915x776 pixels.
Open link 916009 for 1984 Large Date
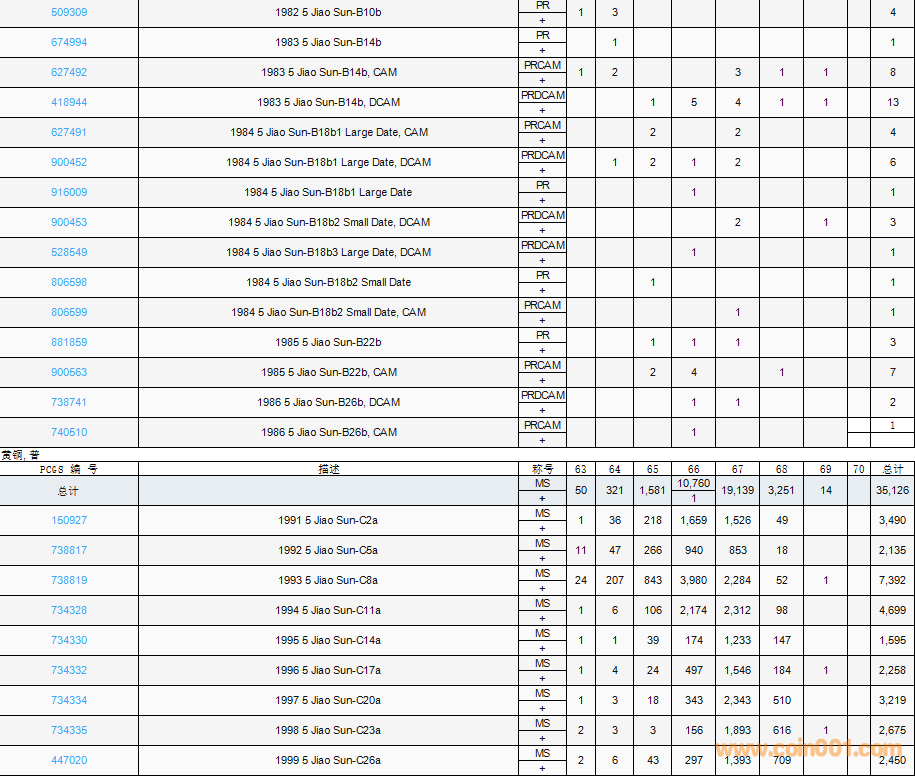69,192
